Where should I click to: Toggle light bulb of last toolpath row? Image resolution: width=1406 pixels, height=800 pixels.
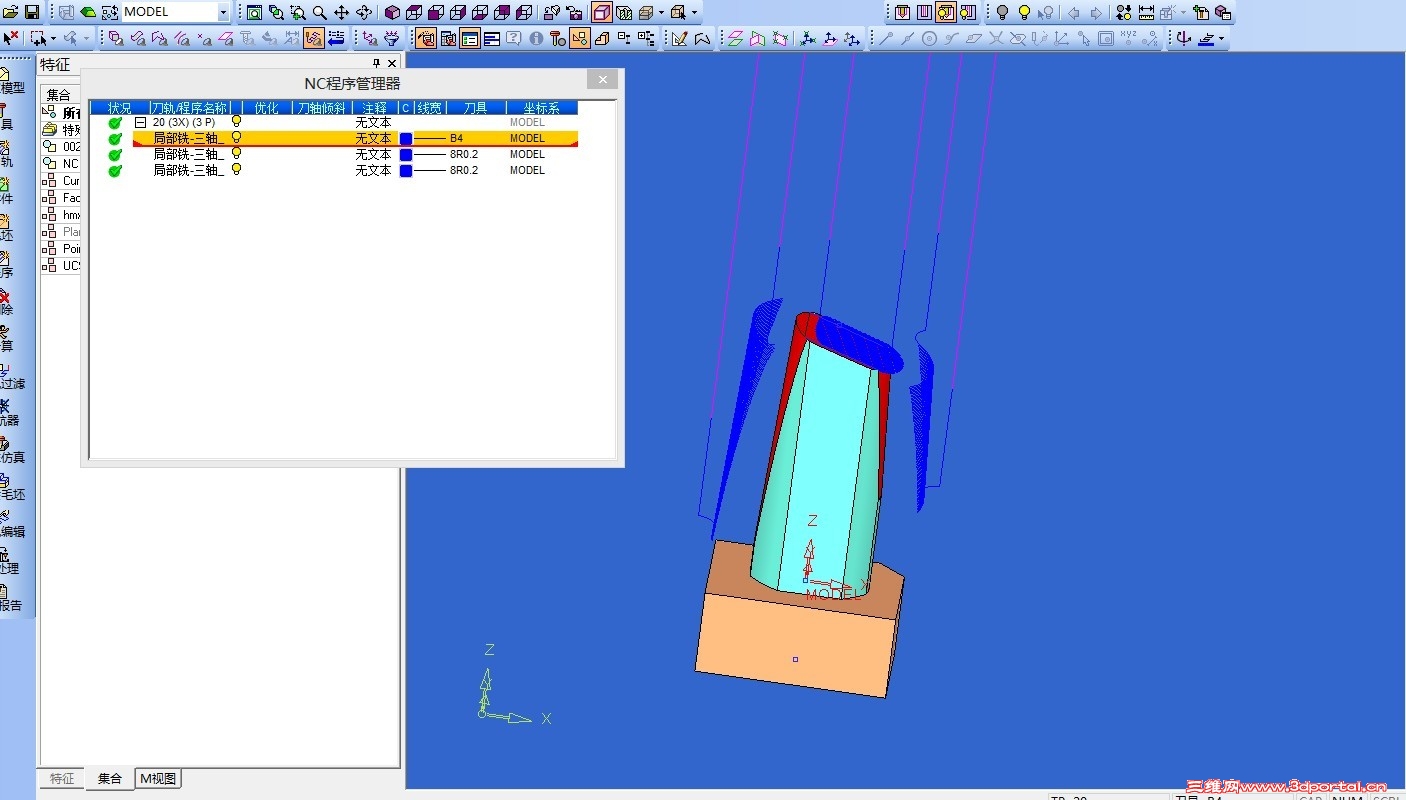pos(237,170)
